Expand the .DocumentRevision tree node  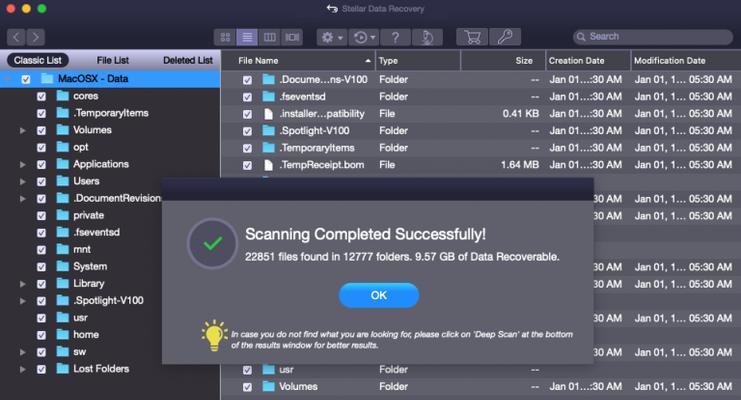coord(22,199)
